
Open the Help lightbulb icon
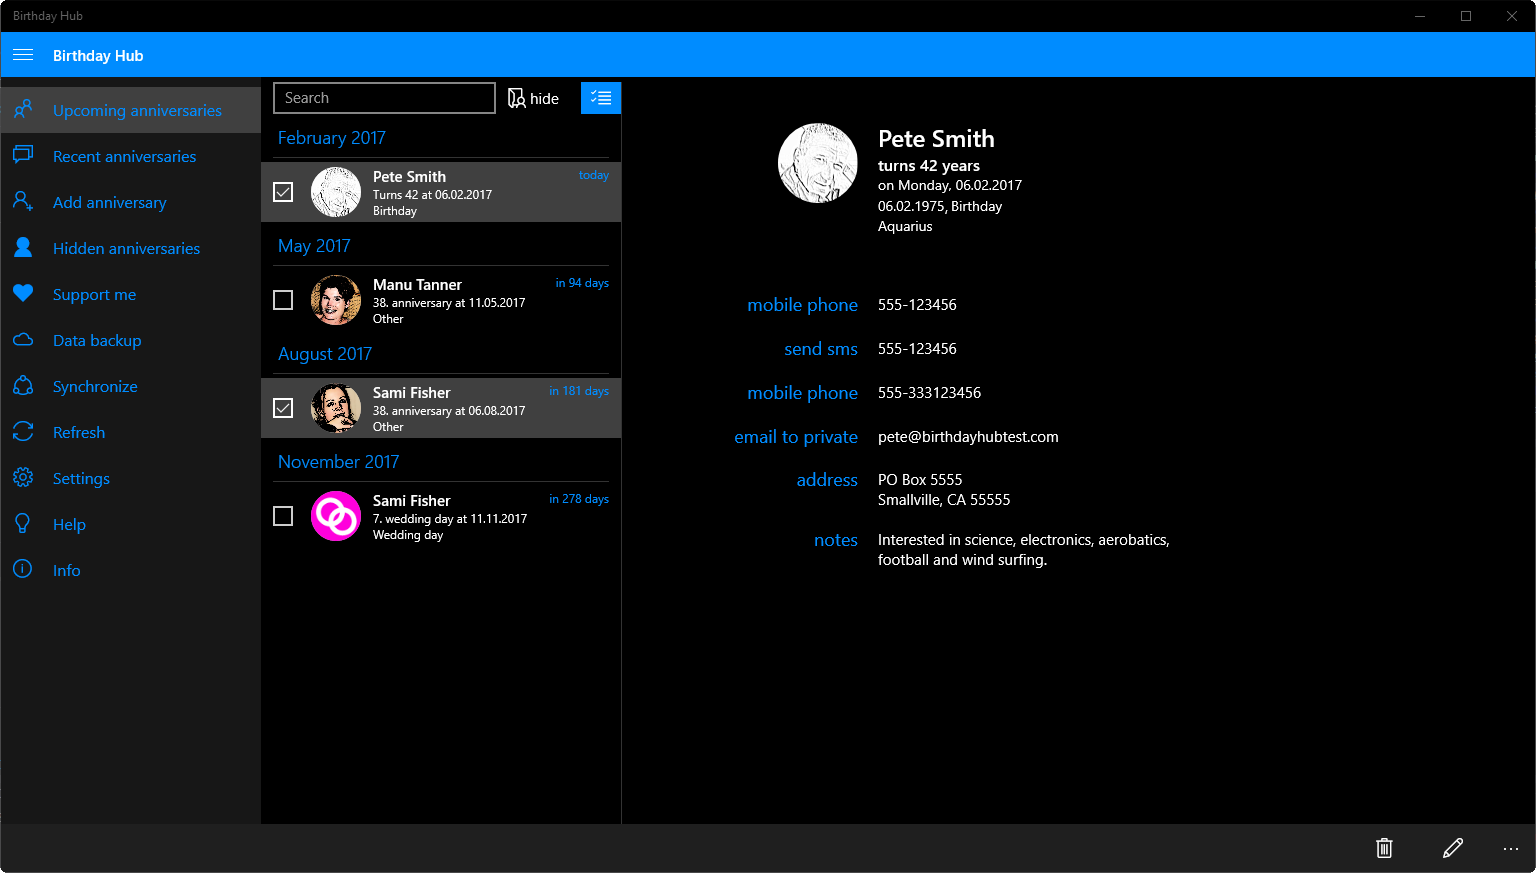click(x=23, y=524)
